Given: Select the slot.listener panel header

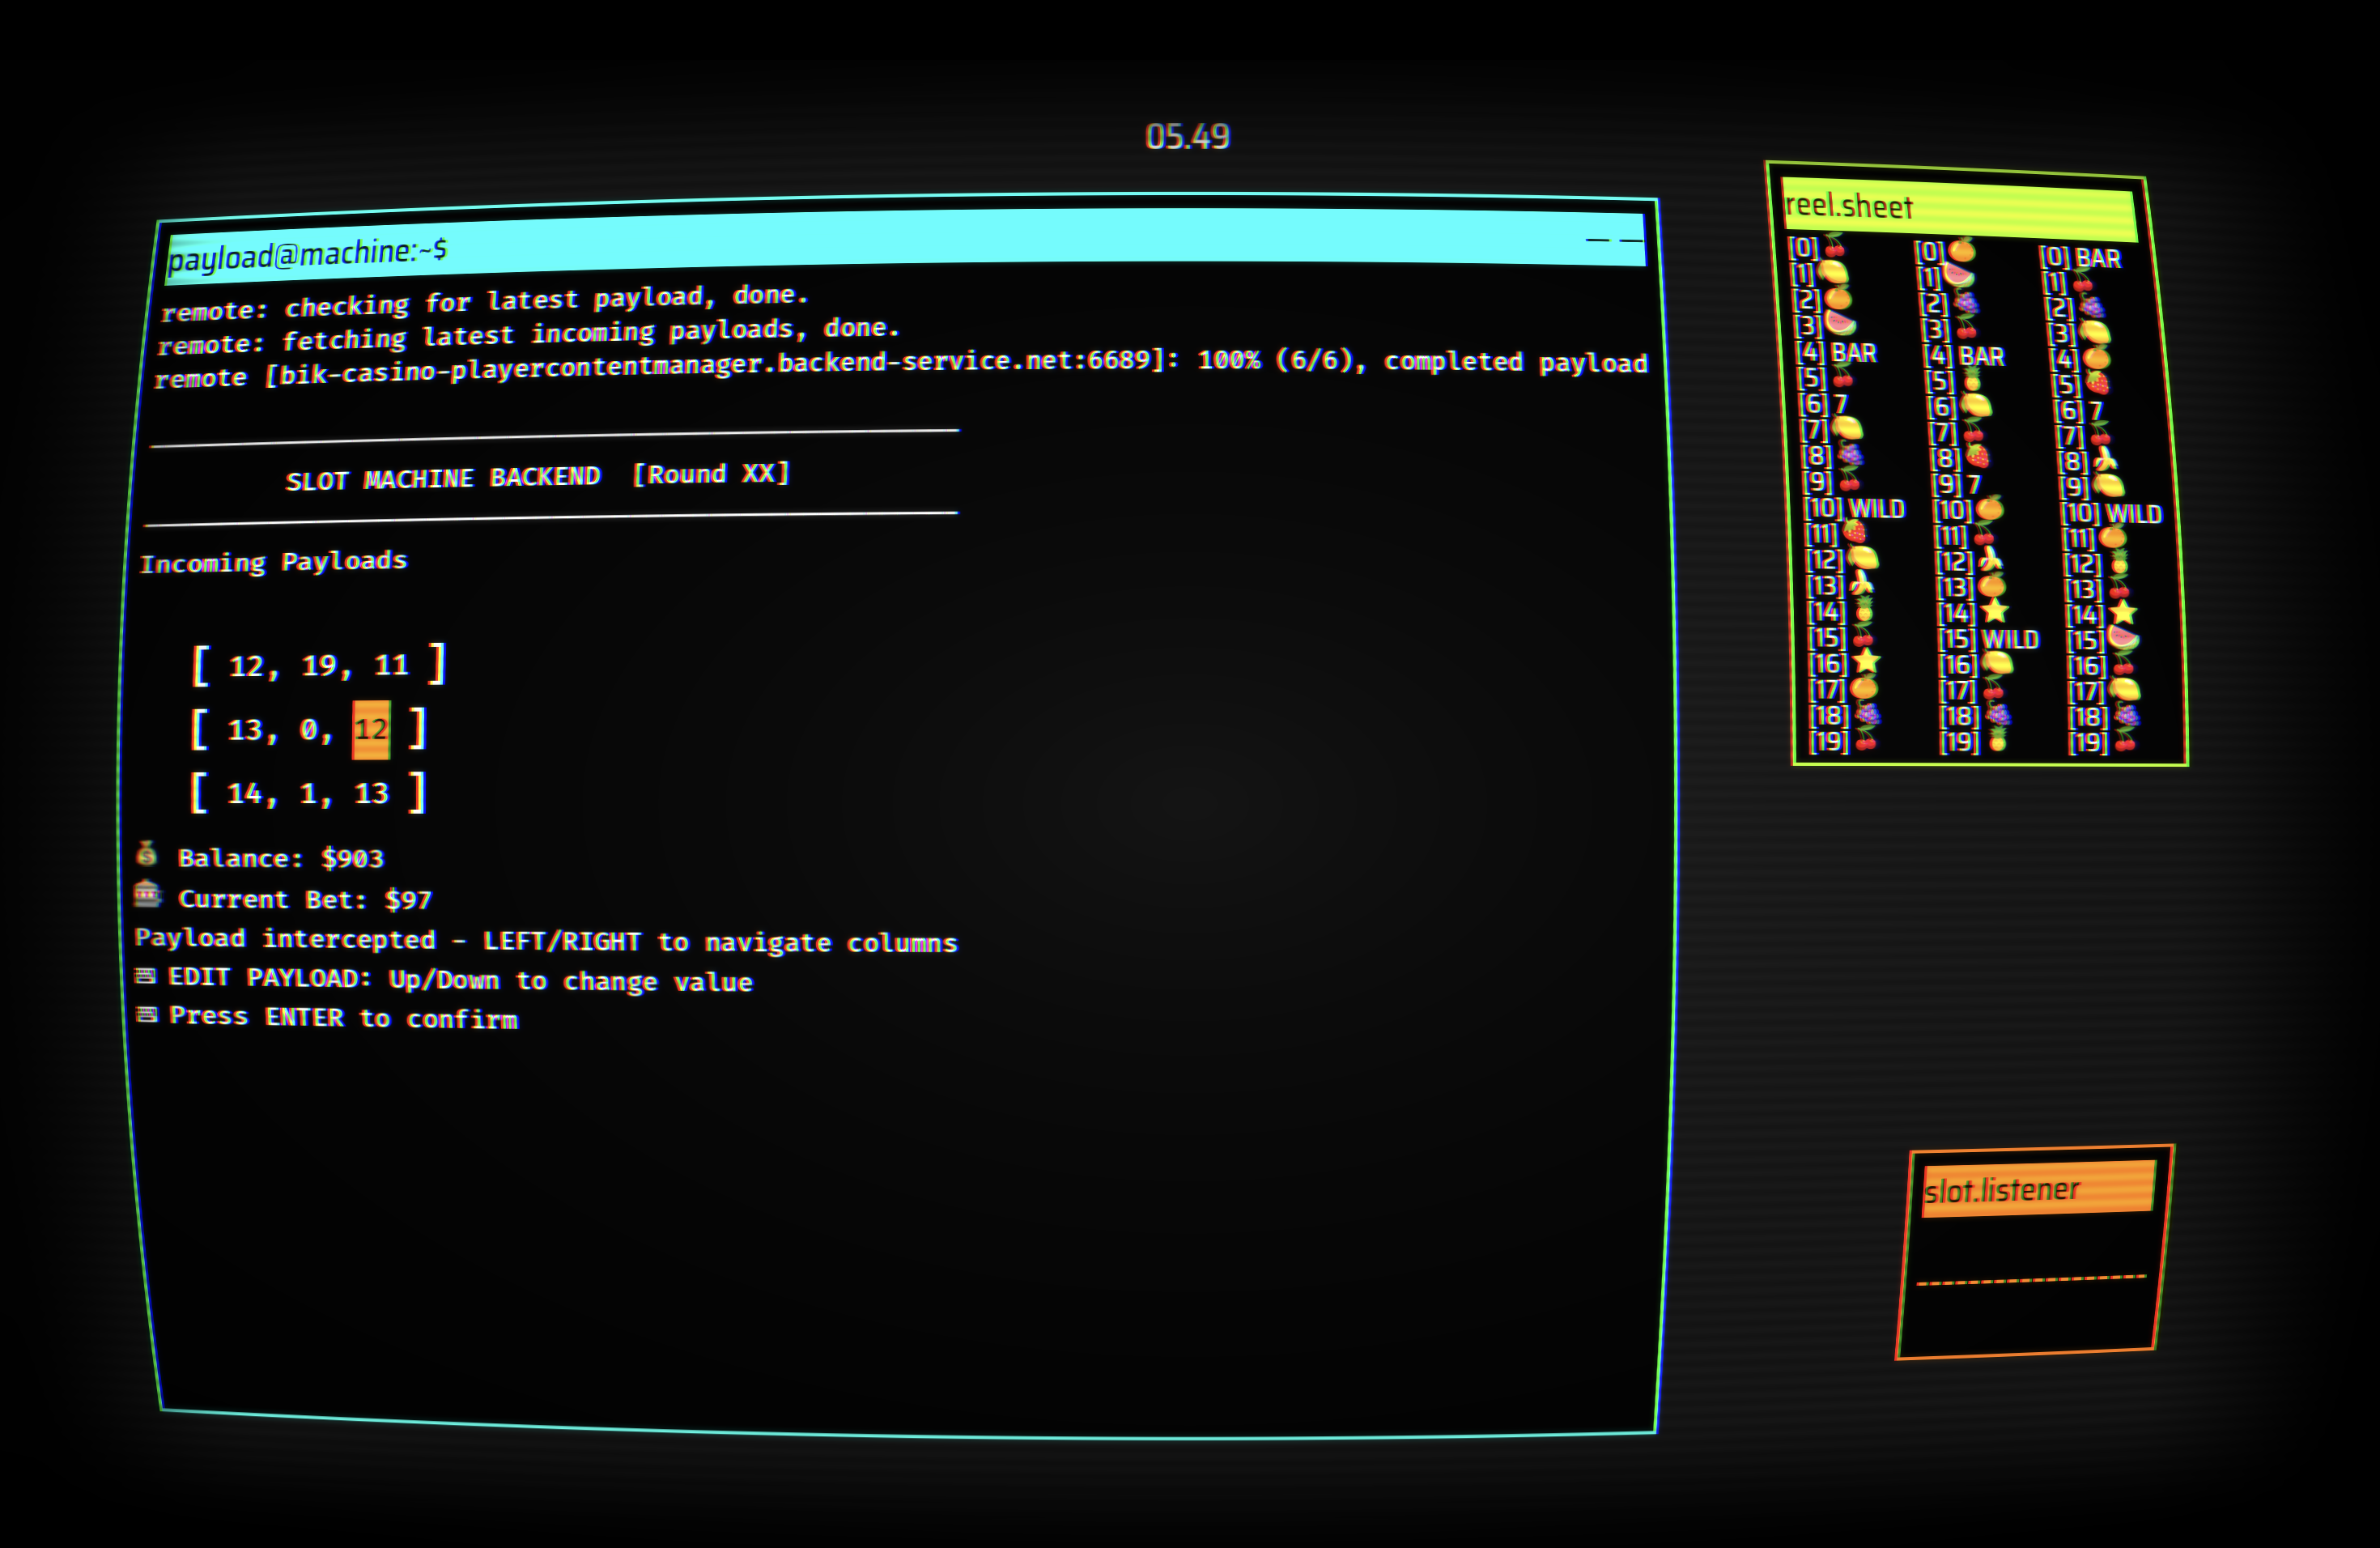Looking at the screenshot, I should click(x=2038, y=1189).
